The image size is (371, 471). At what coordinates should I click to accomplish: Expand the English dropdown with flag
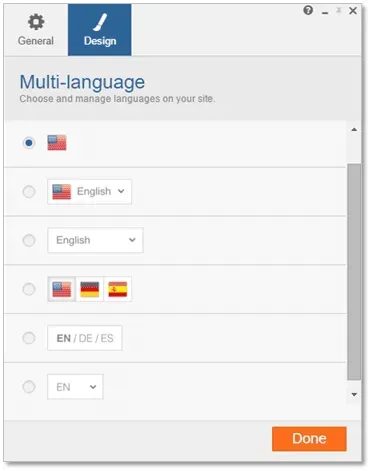89,192
